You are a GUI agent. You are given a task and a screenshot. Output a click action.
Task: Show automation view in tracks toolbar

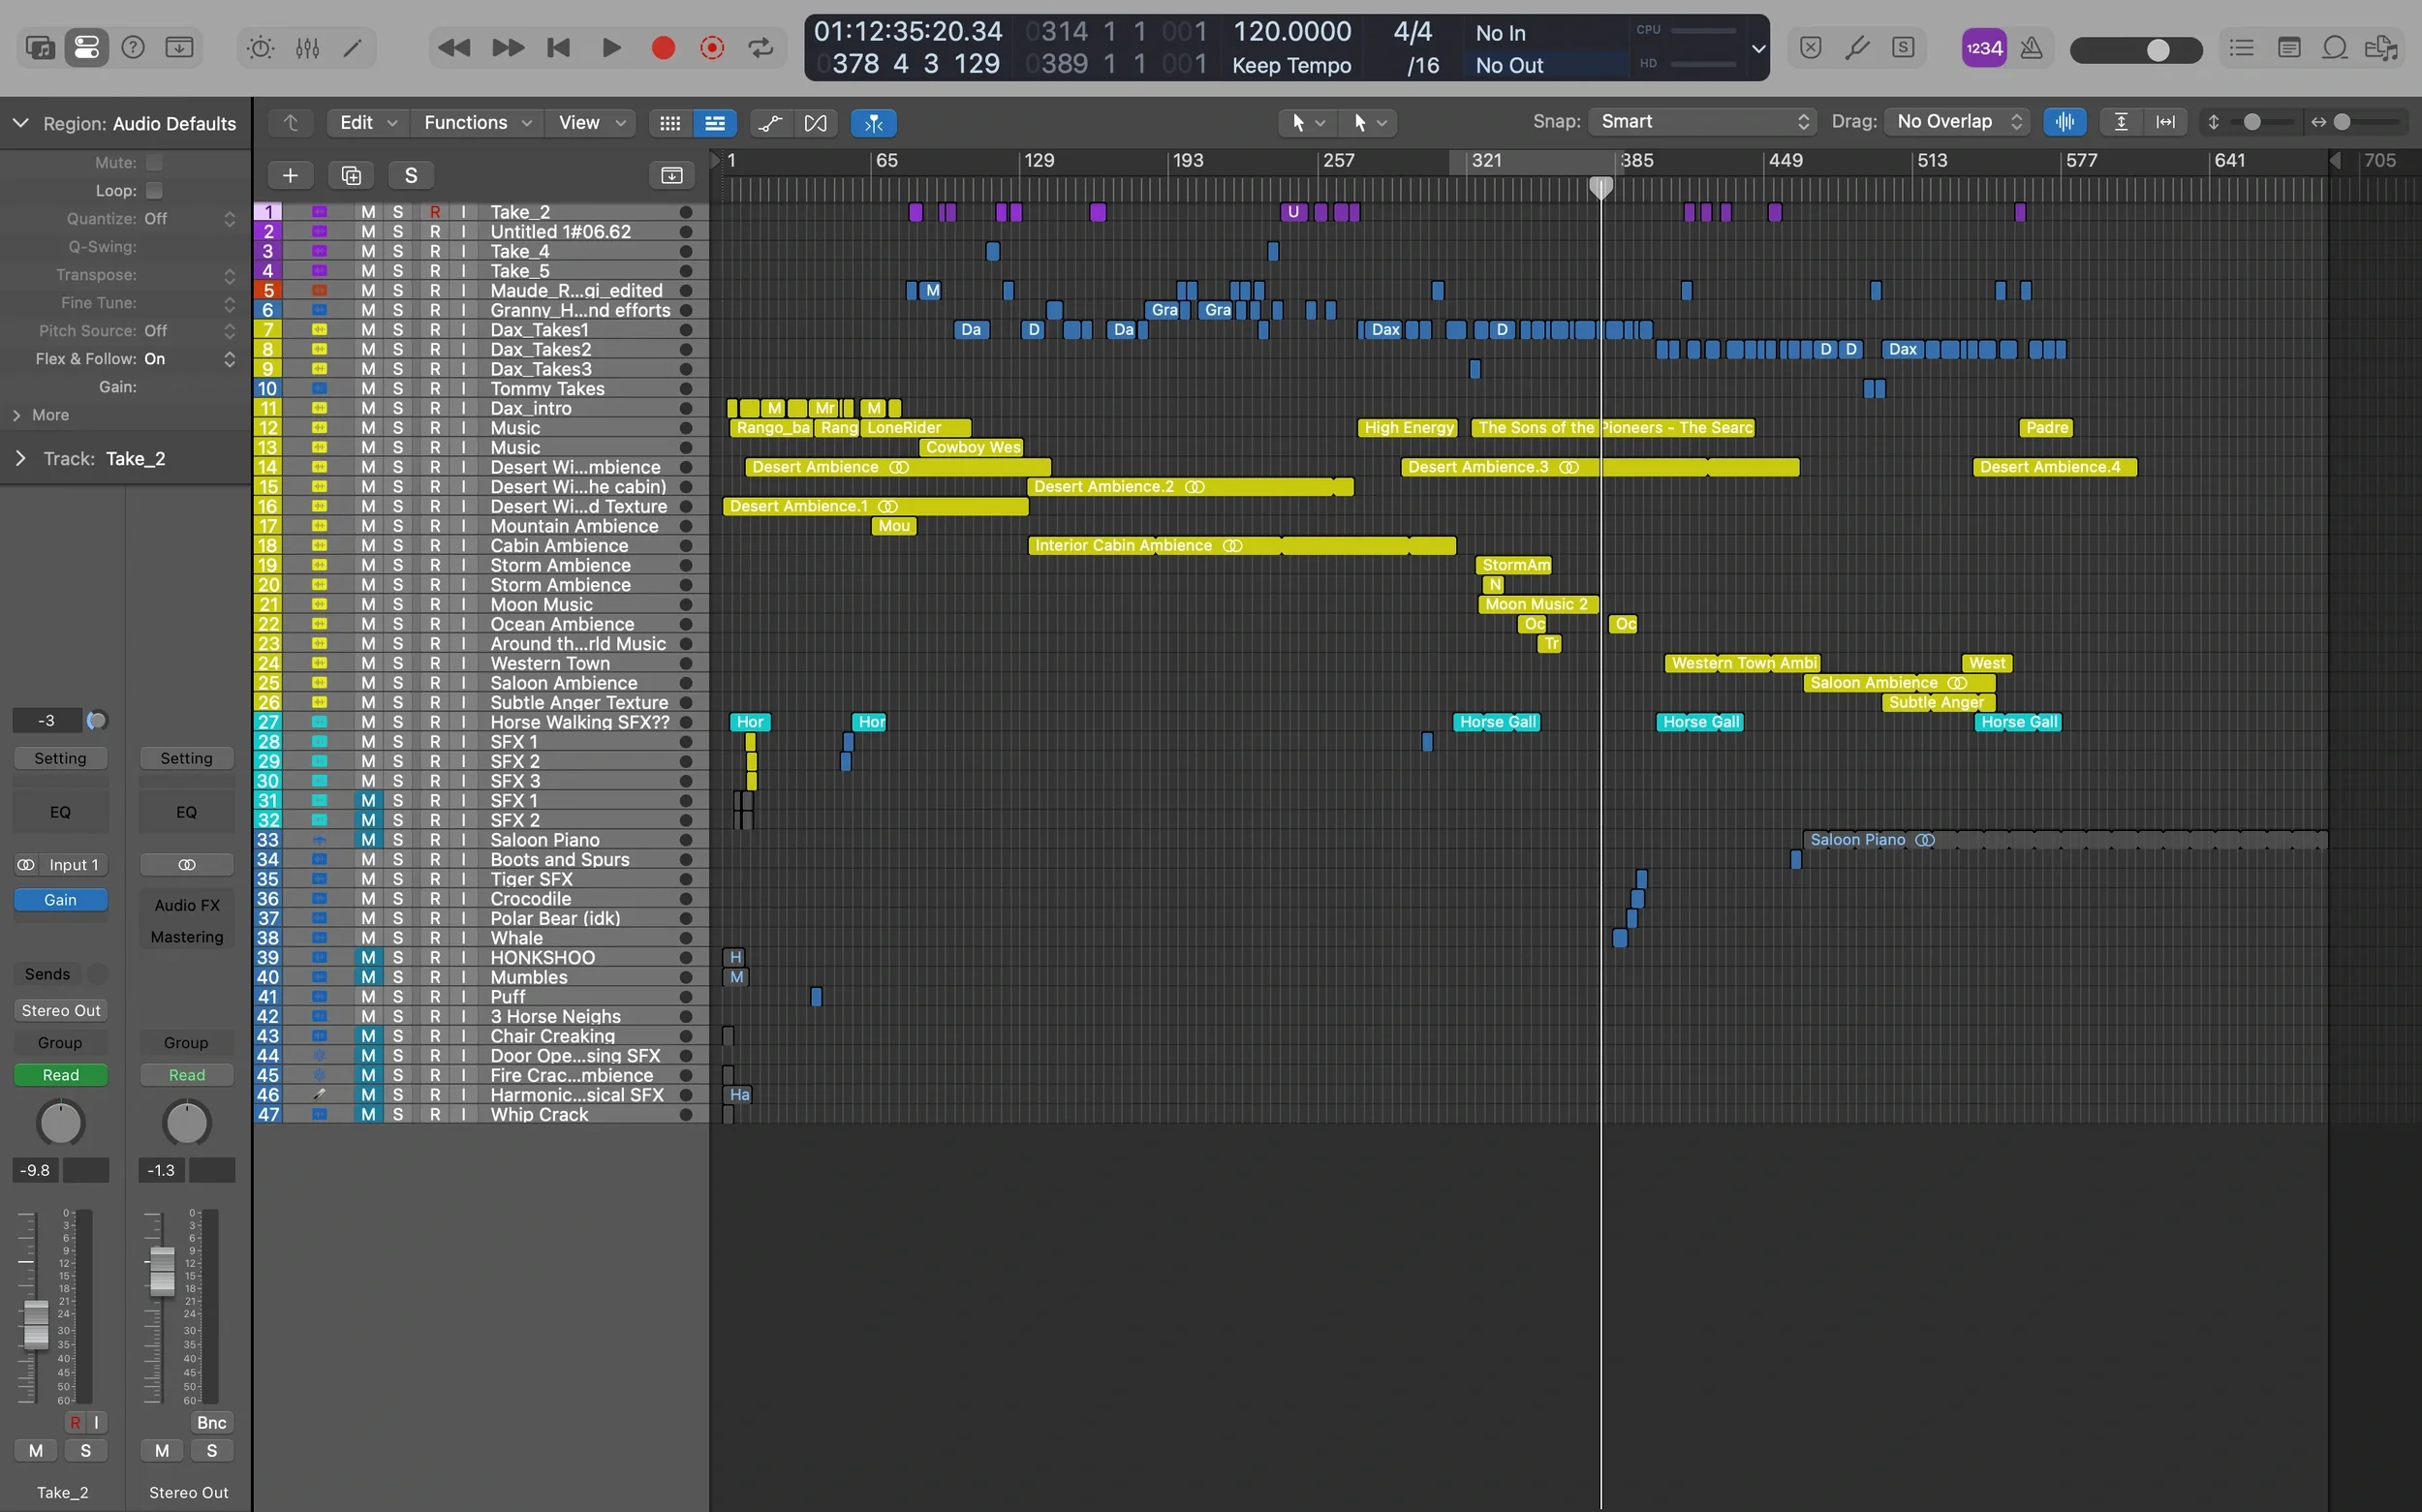click(x=770, y=123)
